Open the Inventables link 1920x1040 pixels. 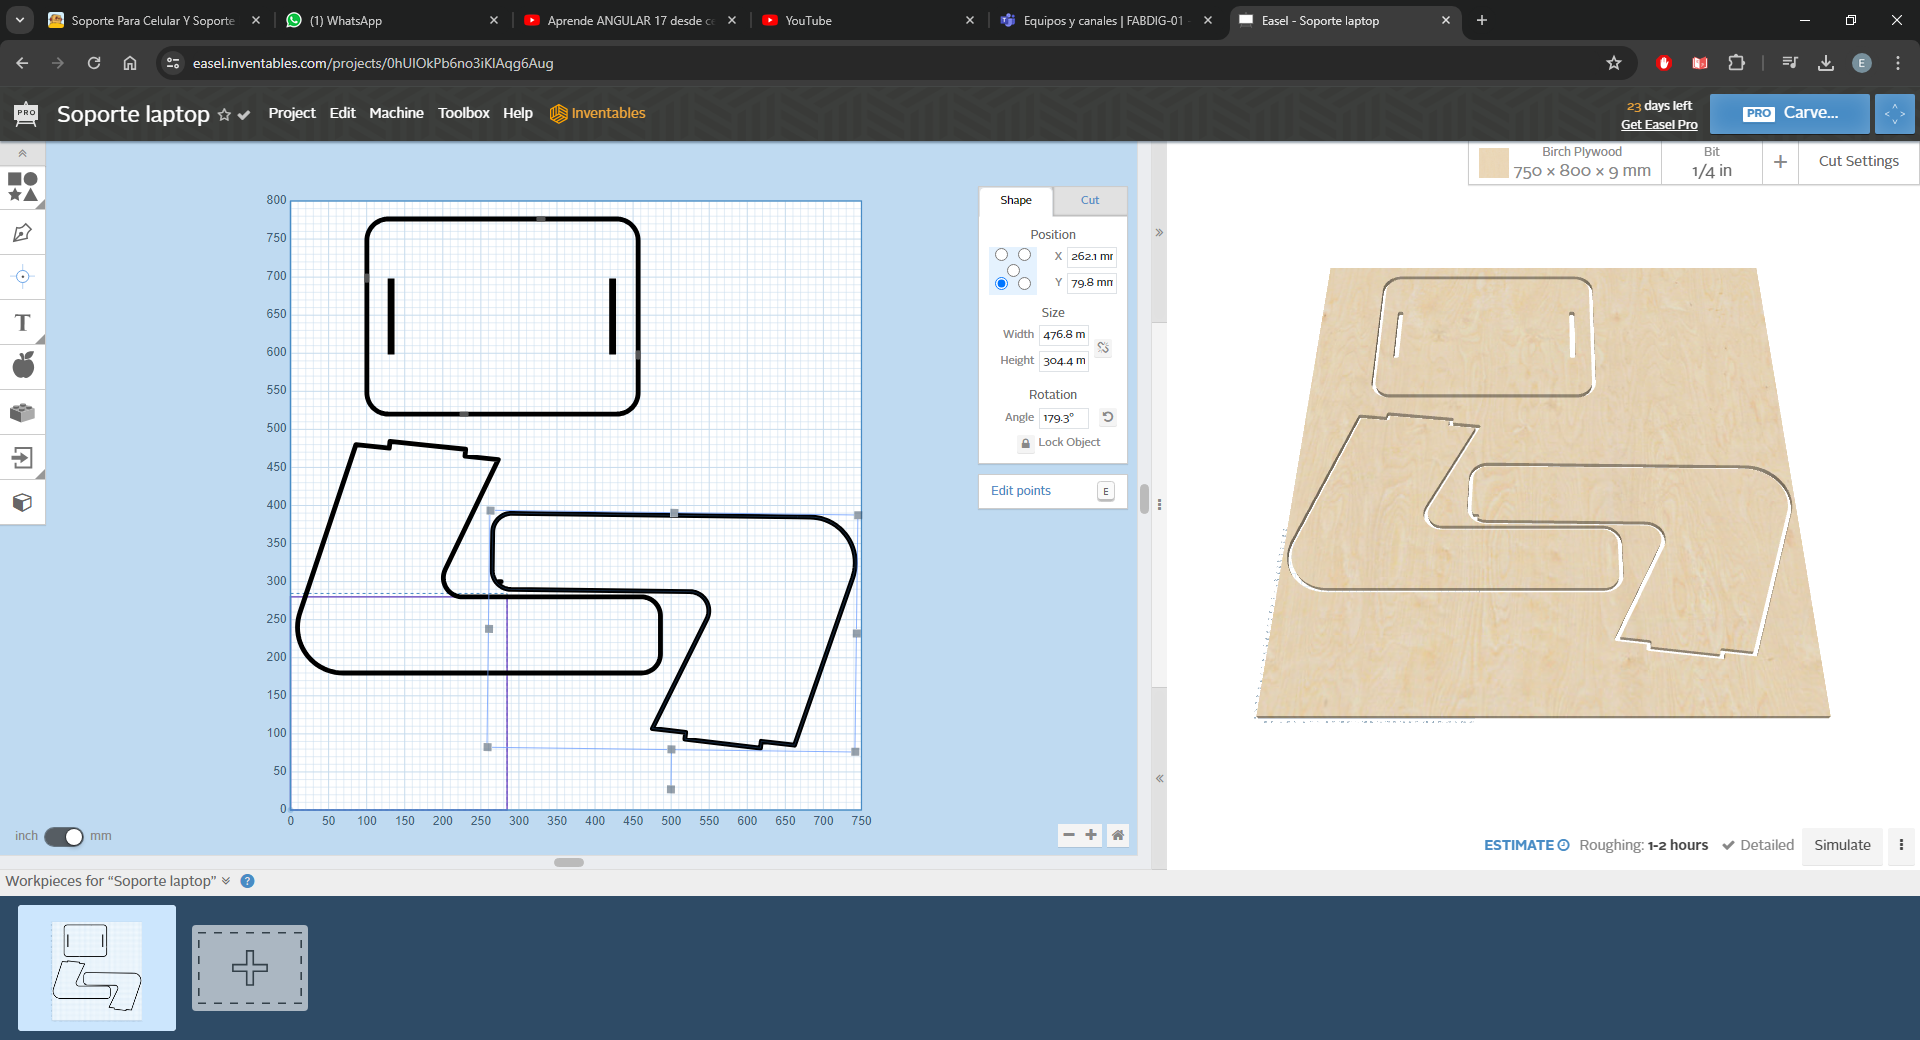598,113
